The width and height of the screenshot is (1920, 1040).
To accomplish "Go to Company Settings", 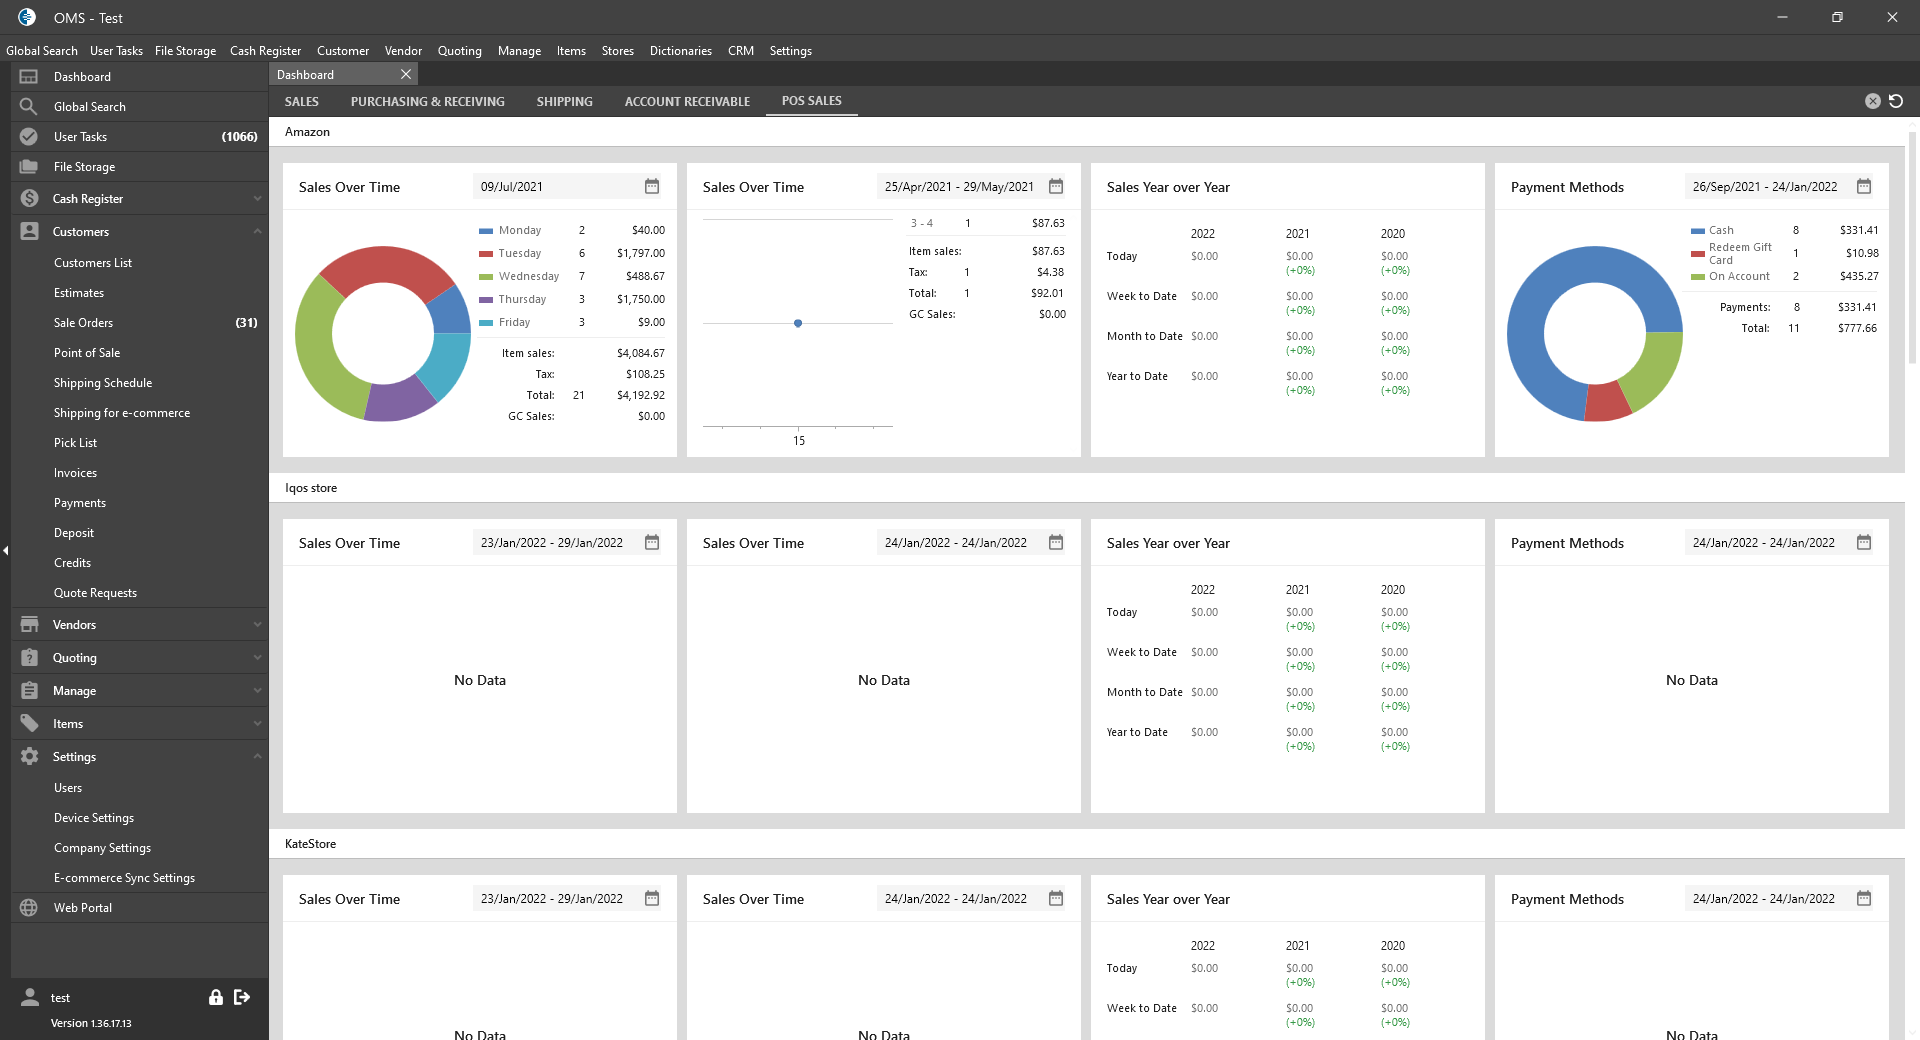I will click(102, 848).
